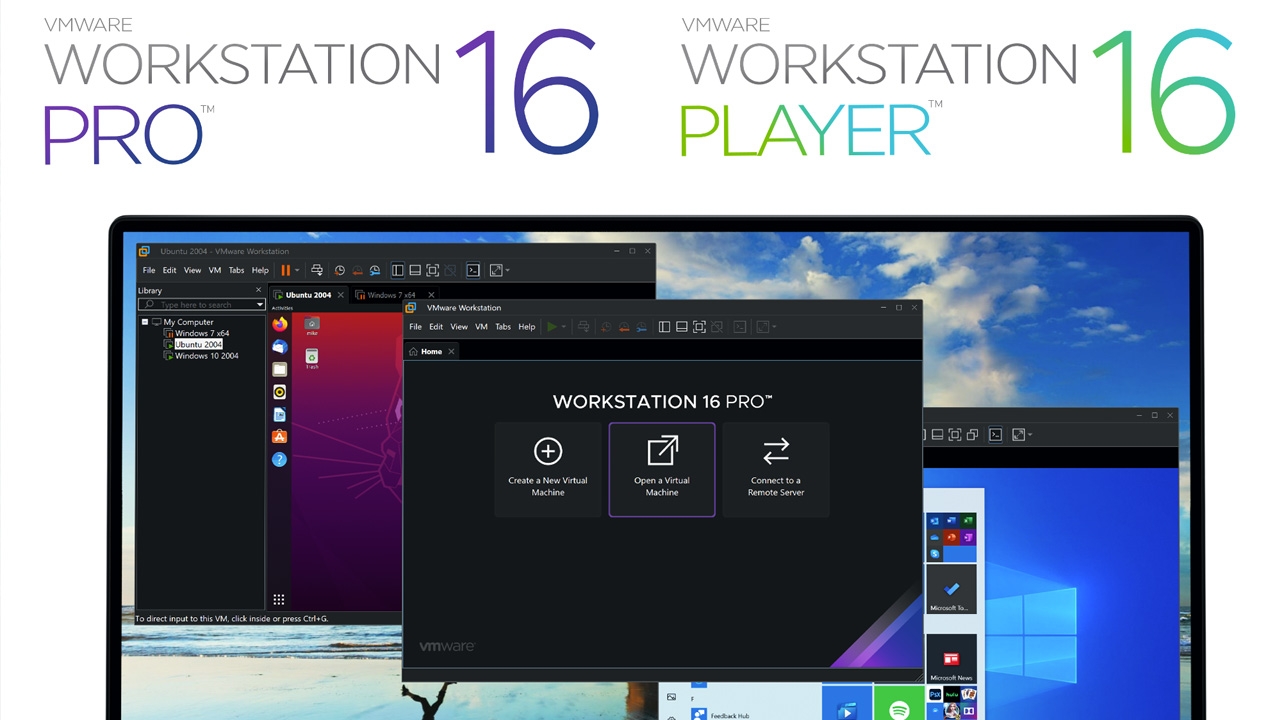
Task: Revert to snapshot icon in Ubuntu 2004 window
Action: pos(358,270)
